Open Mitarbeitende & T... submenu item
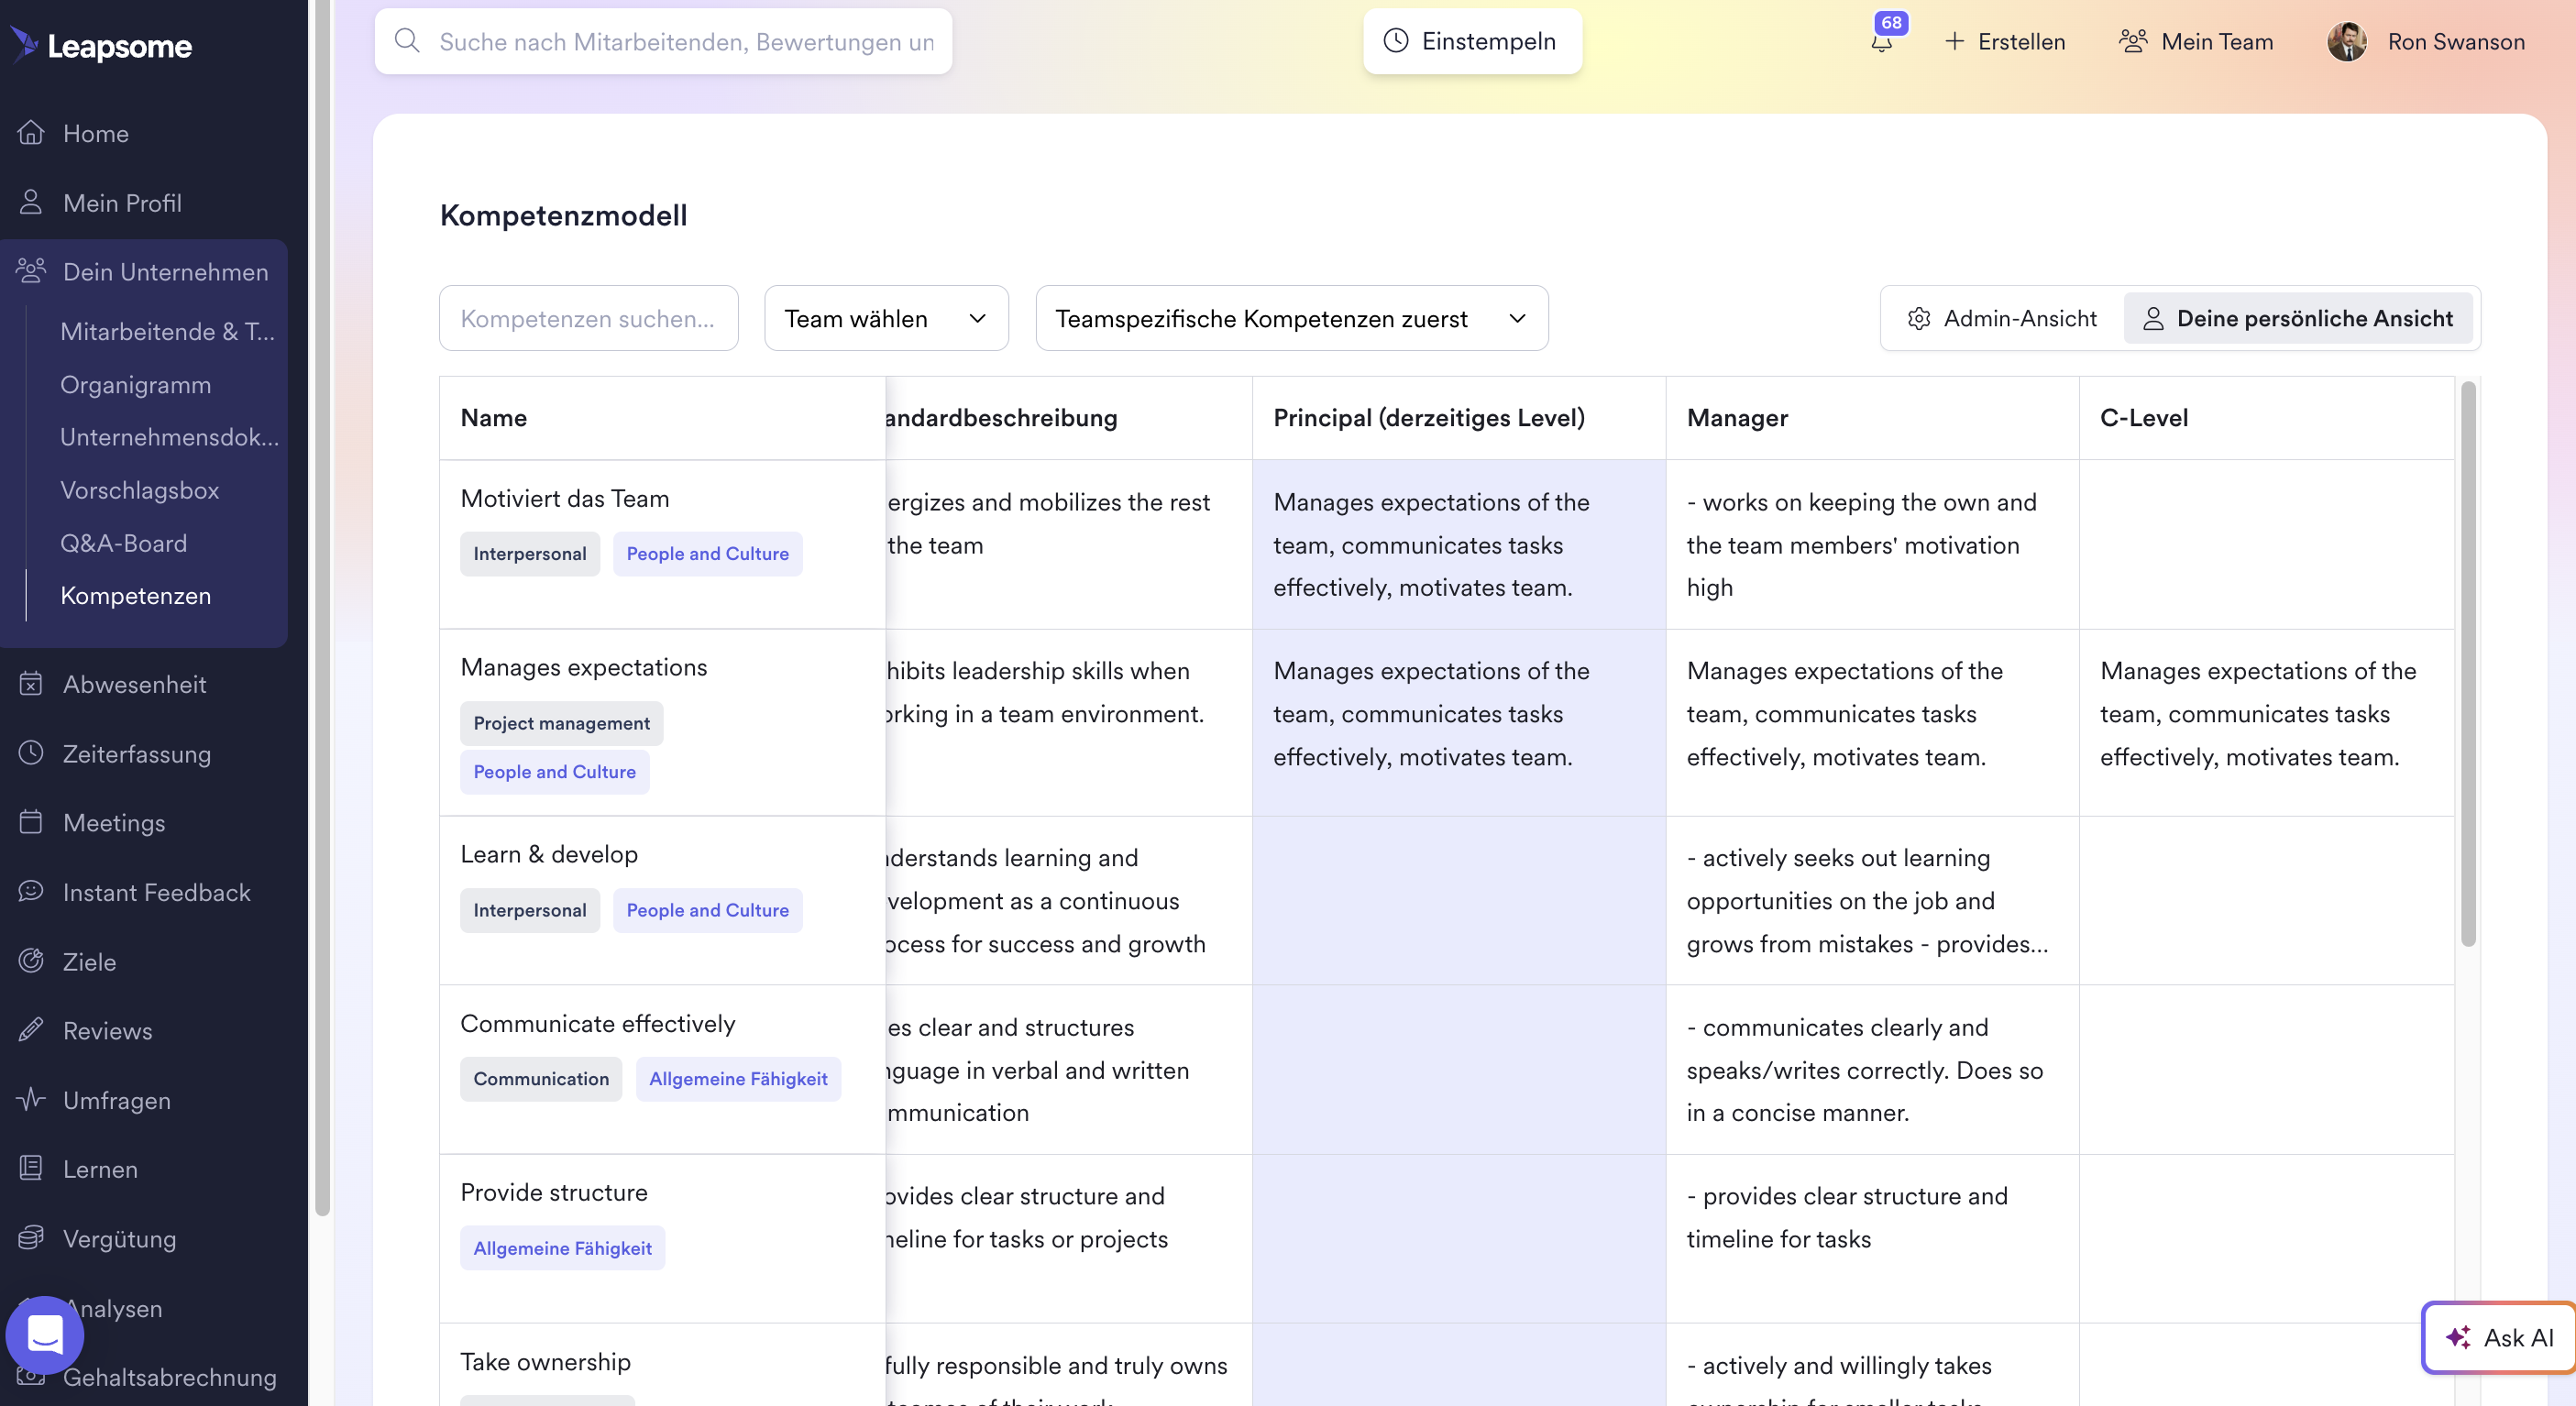2576x1406 pixels. pos(167,331)
